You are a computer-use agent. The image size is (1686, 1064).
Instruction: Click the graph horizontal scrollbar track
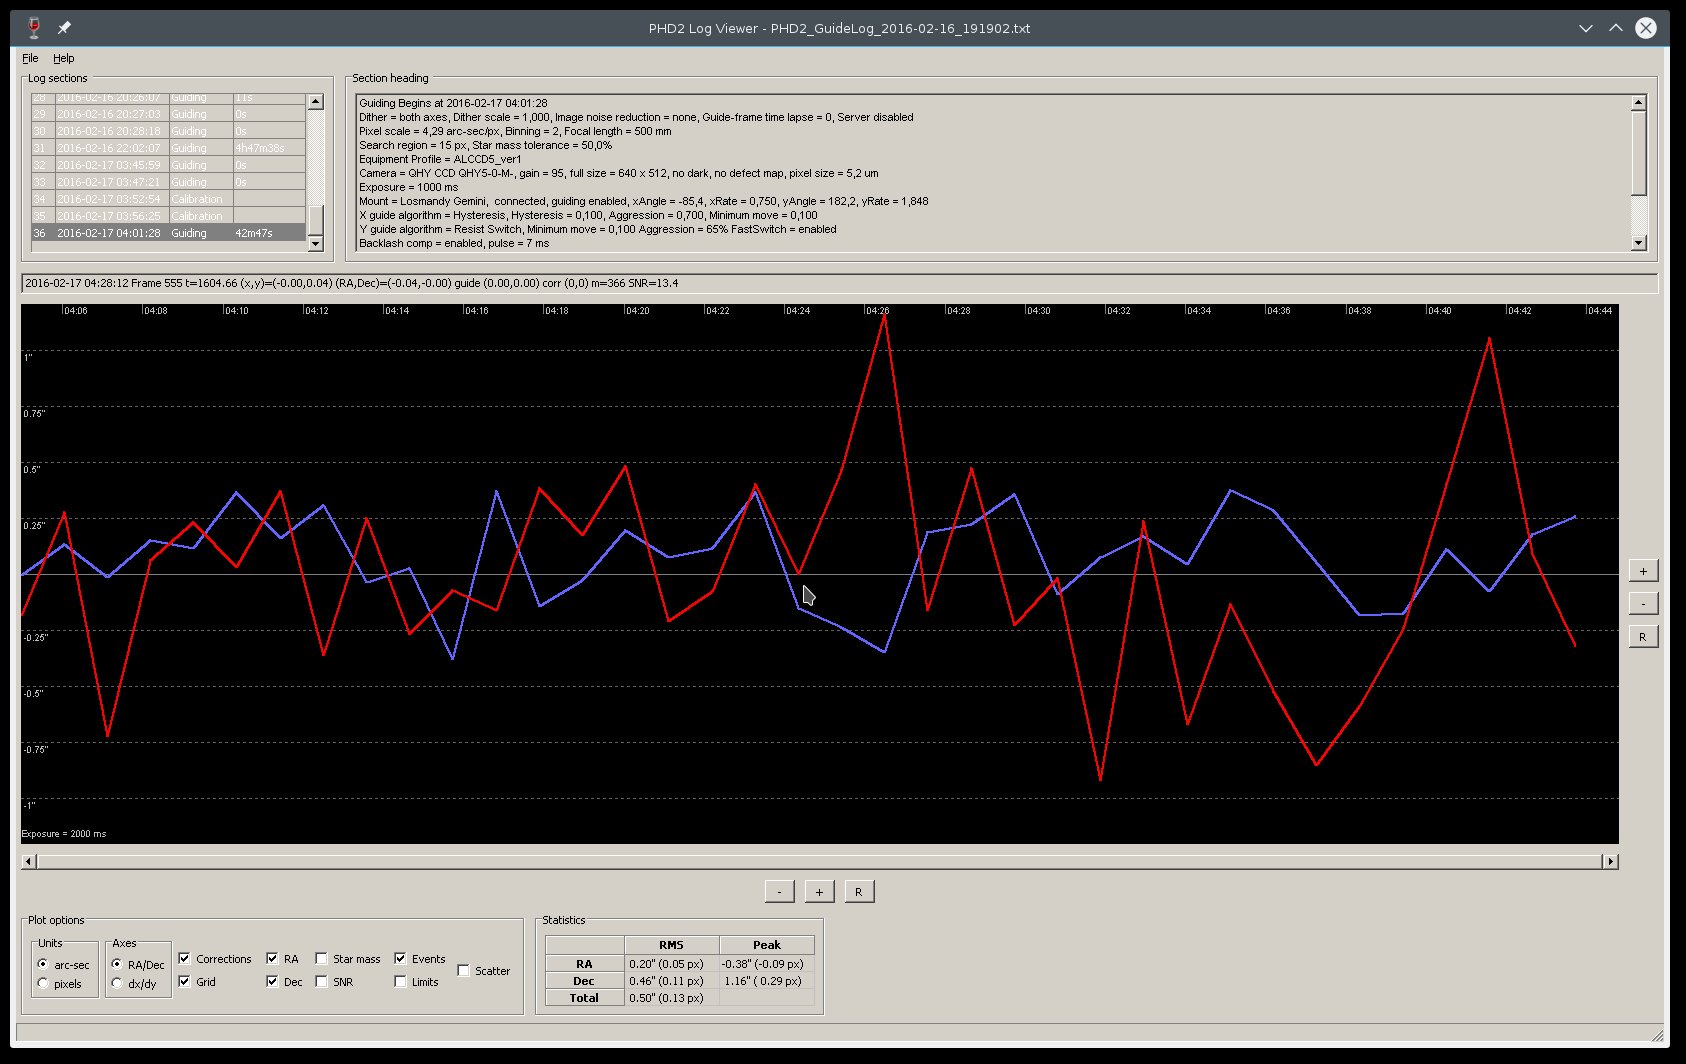point(819,861)
